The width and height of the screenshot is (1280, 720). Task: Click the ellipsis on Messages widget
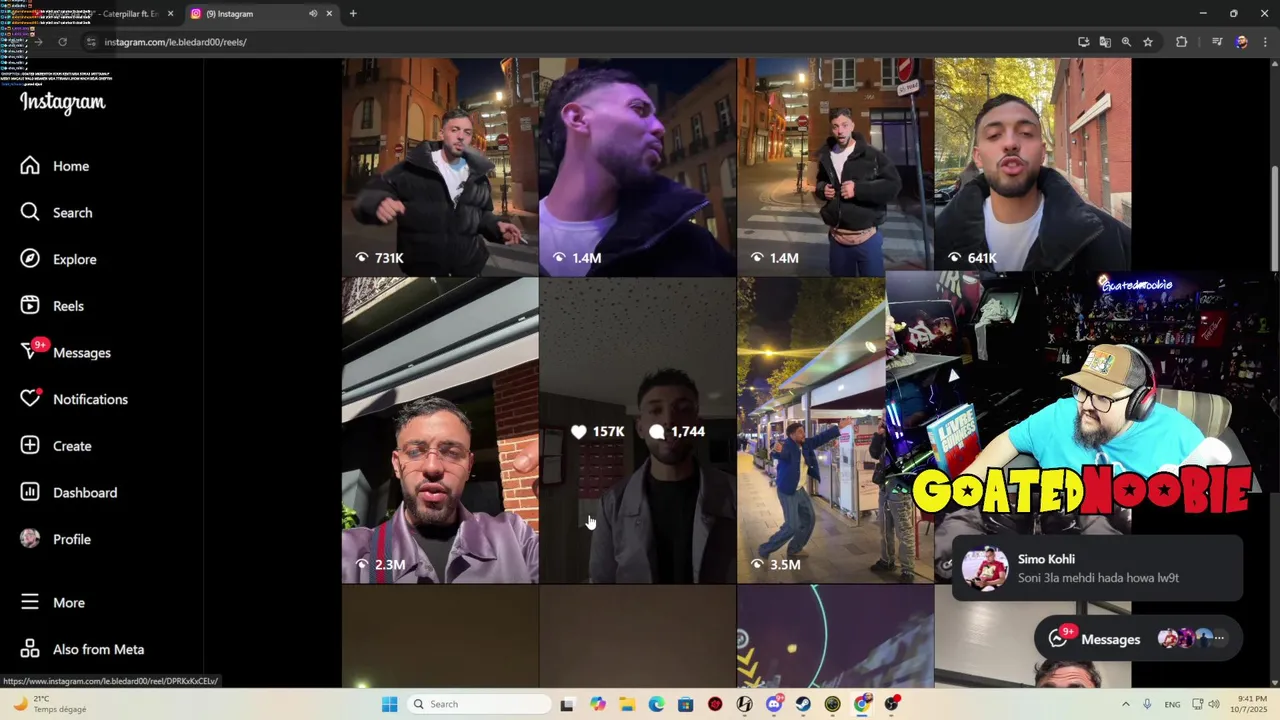(x=1218, y=638)
